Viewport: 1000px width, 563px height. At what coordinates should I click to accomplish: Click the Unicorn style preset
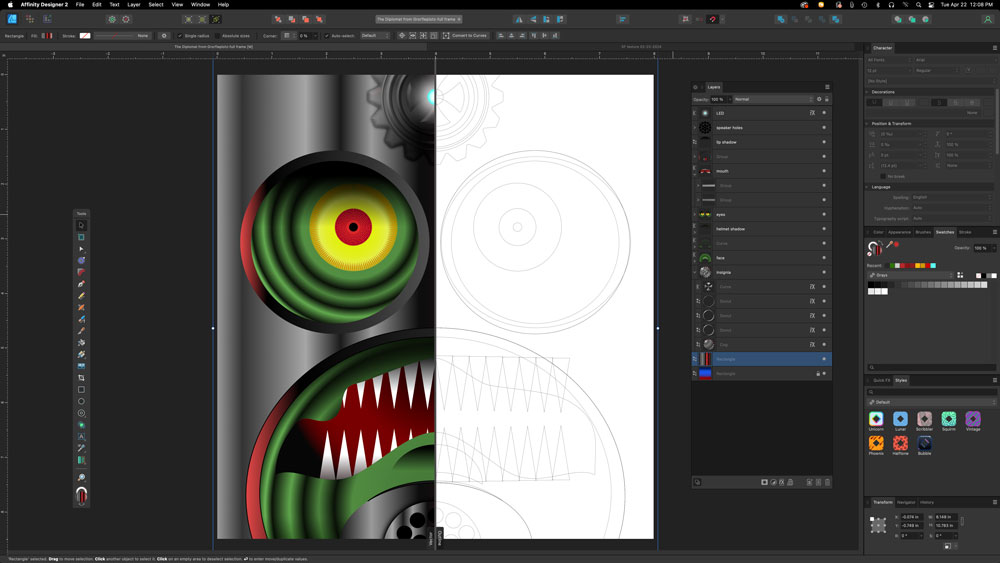876,419
